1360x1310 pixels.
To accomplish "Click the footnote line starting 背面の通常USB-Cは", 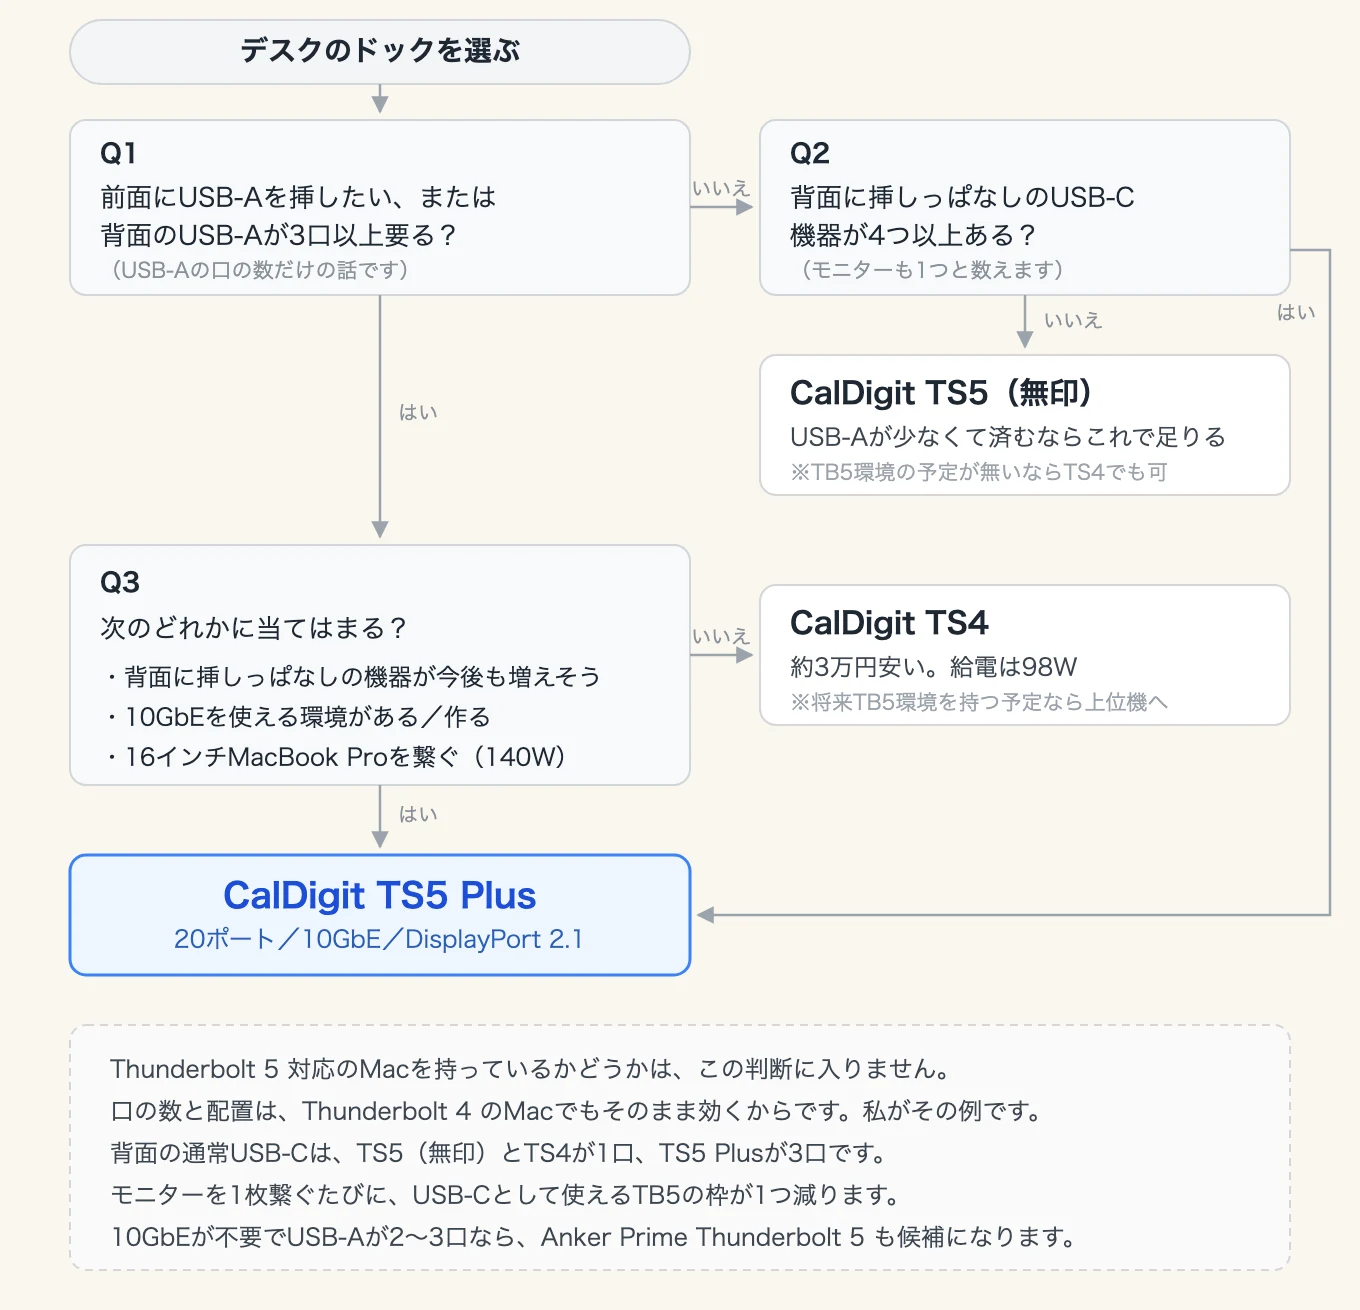I will click(499, 1153).
